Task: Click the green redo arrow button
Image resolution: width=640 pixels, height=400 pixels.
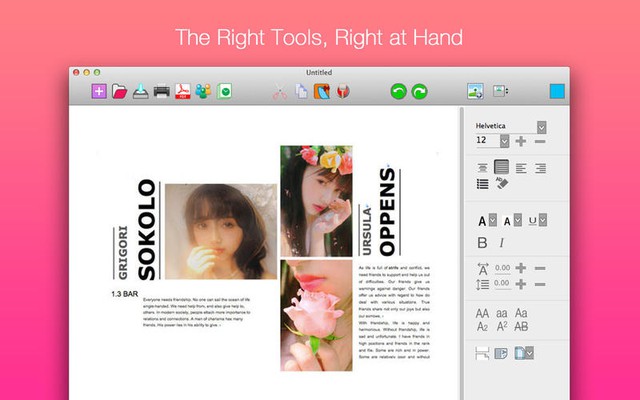Action: [x=420, y=92]
